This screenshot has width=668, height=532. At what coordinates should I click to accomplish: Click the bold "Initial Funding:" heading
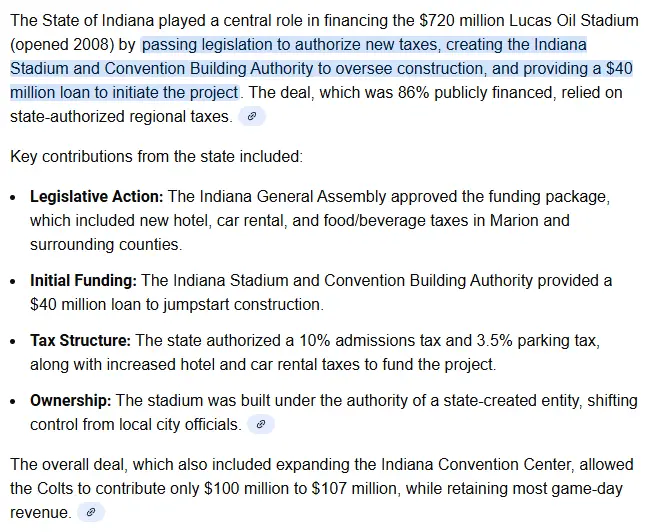[x=84, y=280]
